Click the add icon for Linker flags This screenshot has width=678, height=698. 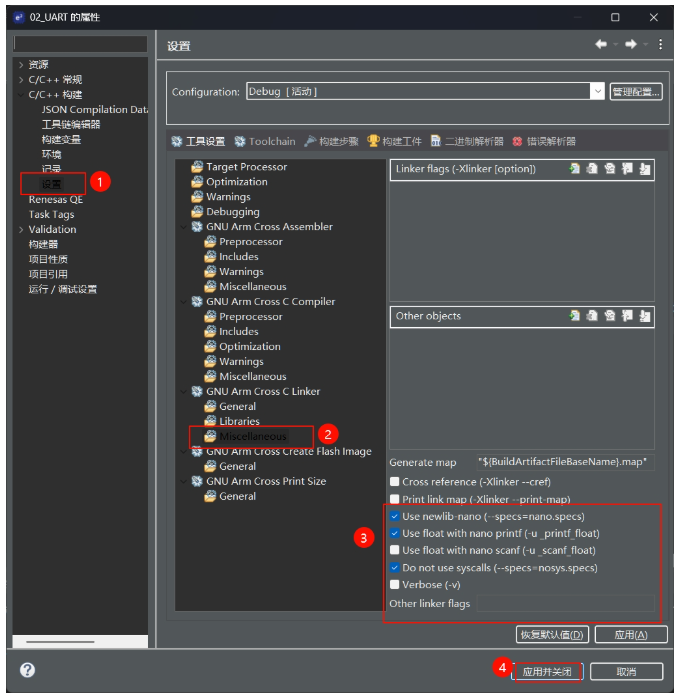coord(574,169)
